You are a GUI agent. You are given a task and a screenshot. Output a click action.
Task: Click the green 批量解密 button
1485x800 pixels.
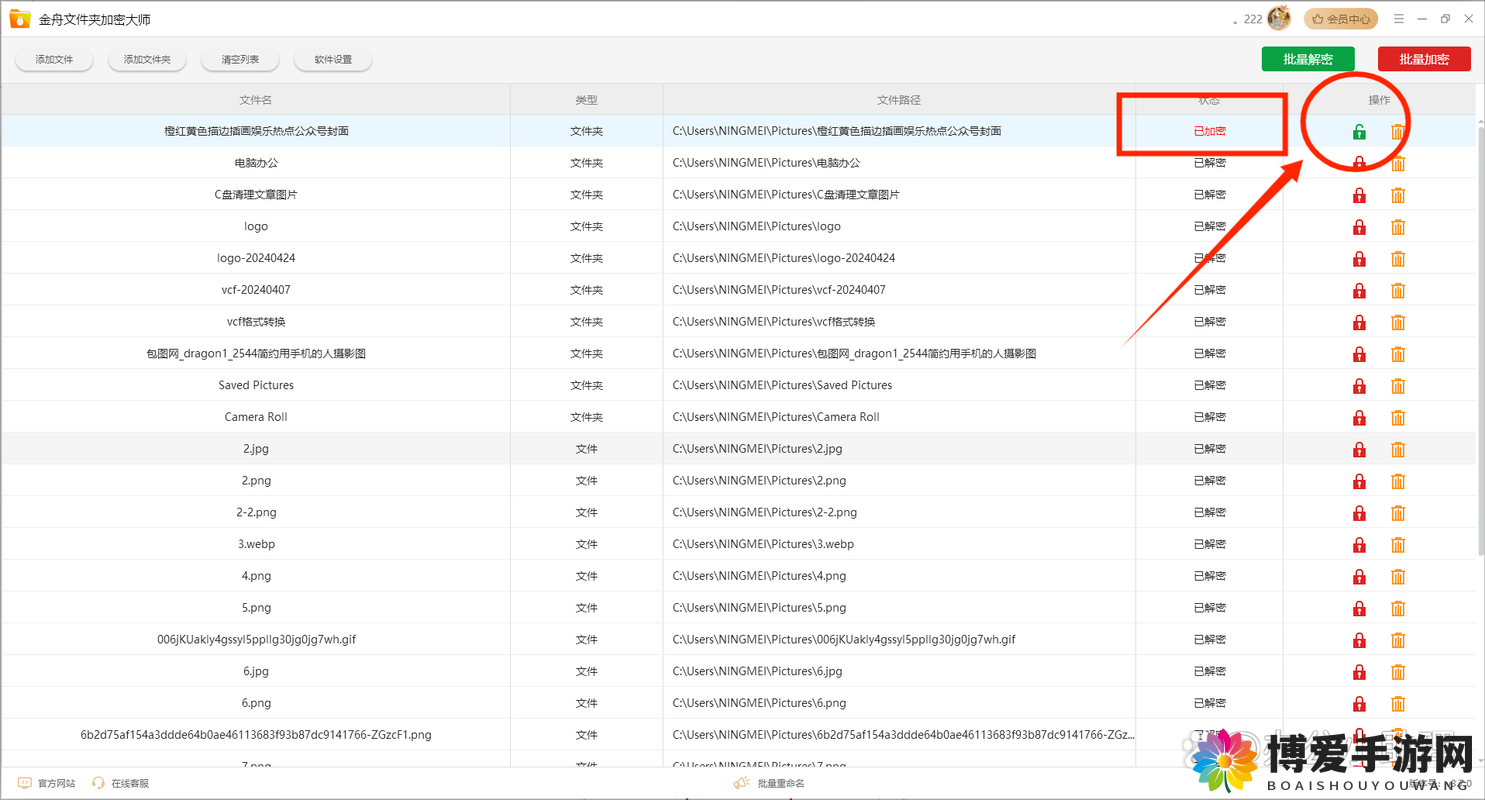tap(1308, 59)
